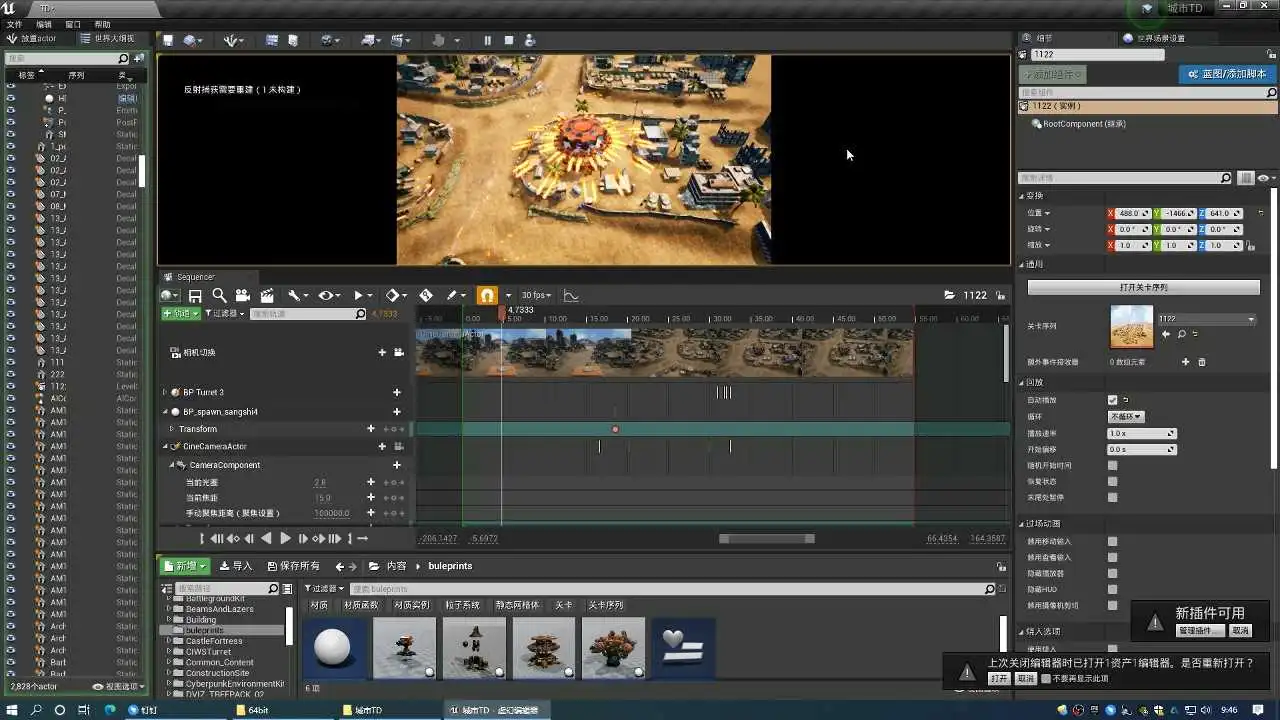Switch to the World Outliner tab
Viewport: 1280px width, 720px height.
point(108,38)
